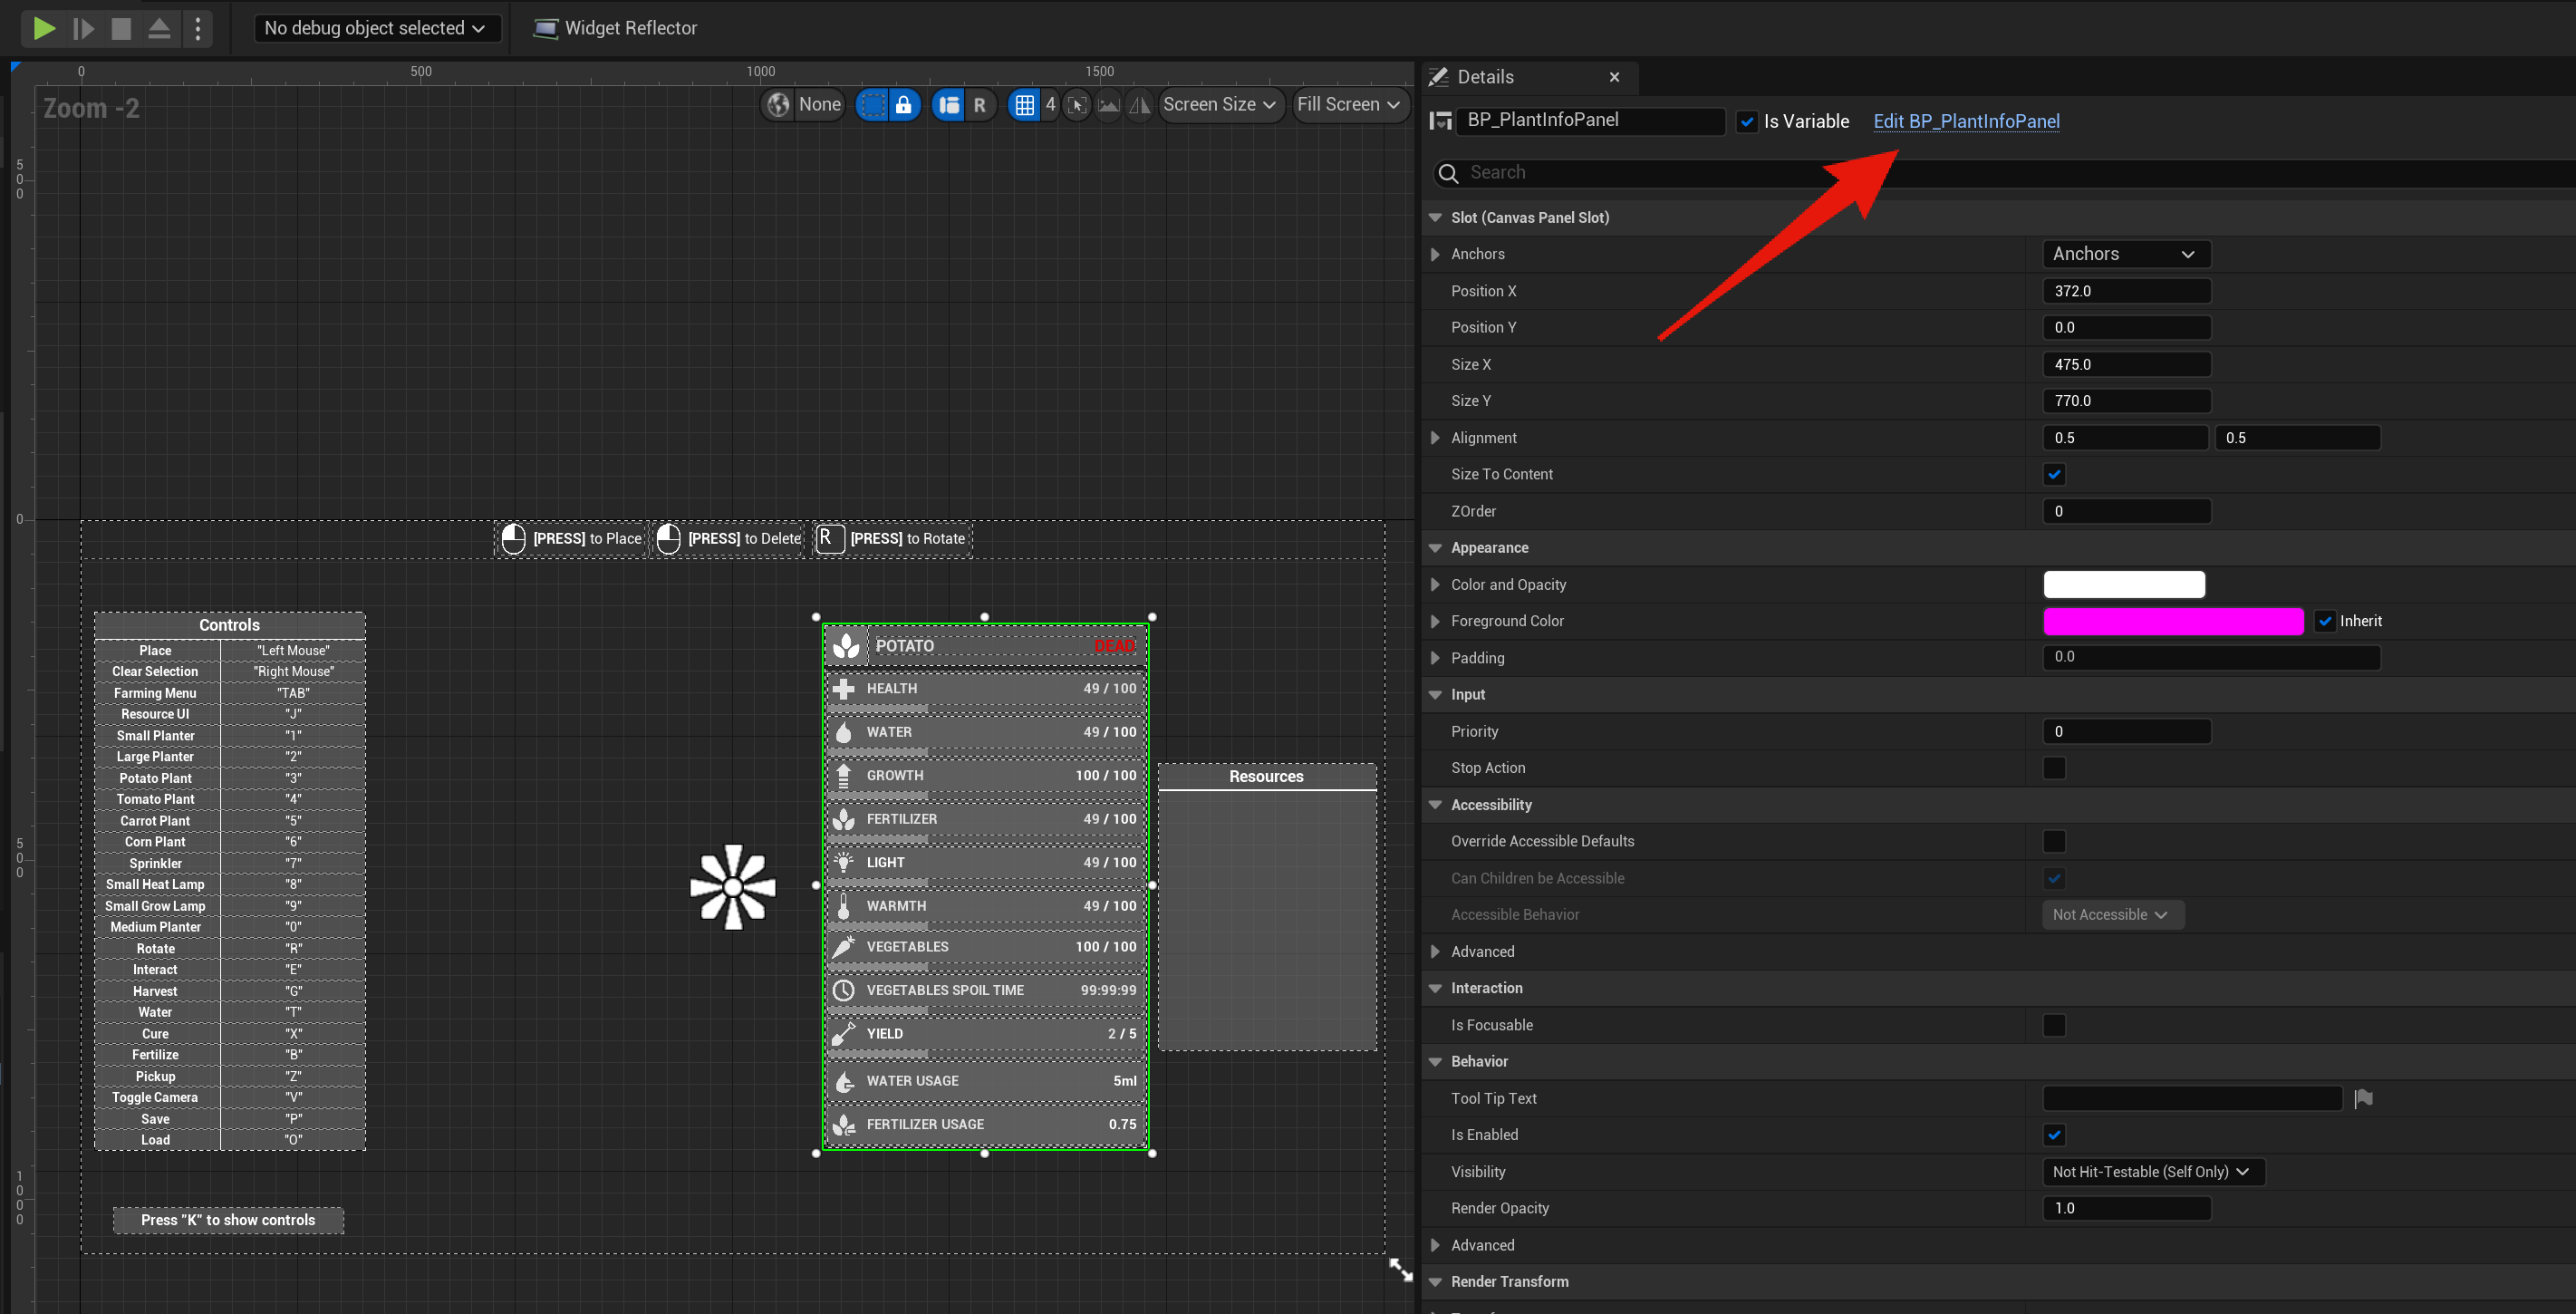The width and height of the screenshot is (2576, 1314).
Task: Click the Edit BP_PlantInfoPanel link
Action: click(1965, 121)
